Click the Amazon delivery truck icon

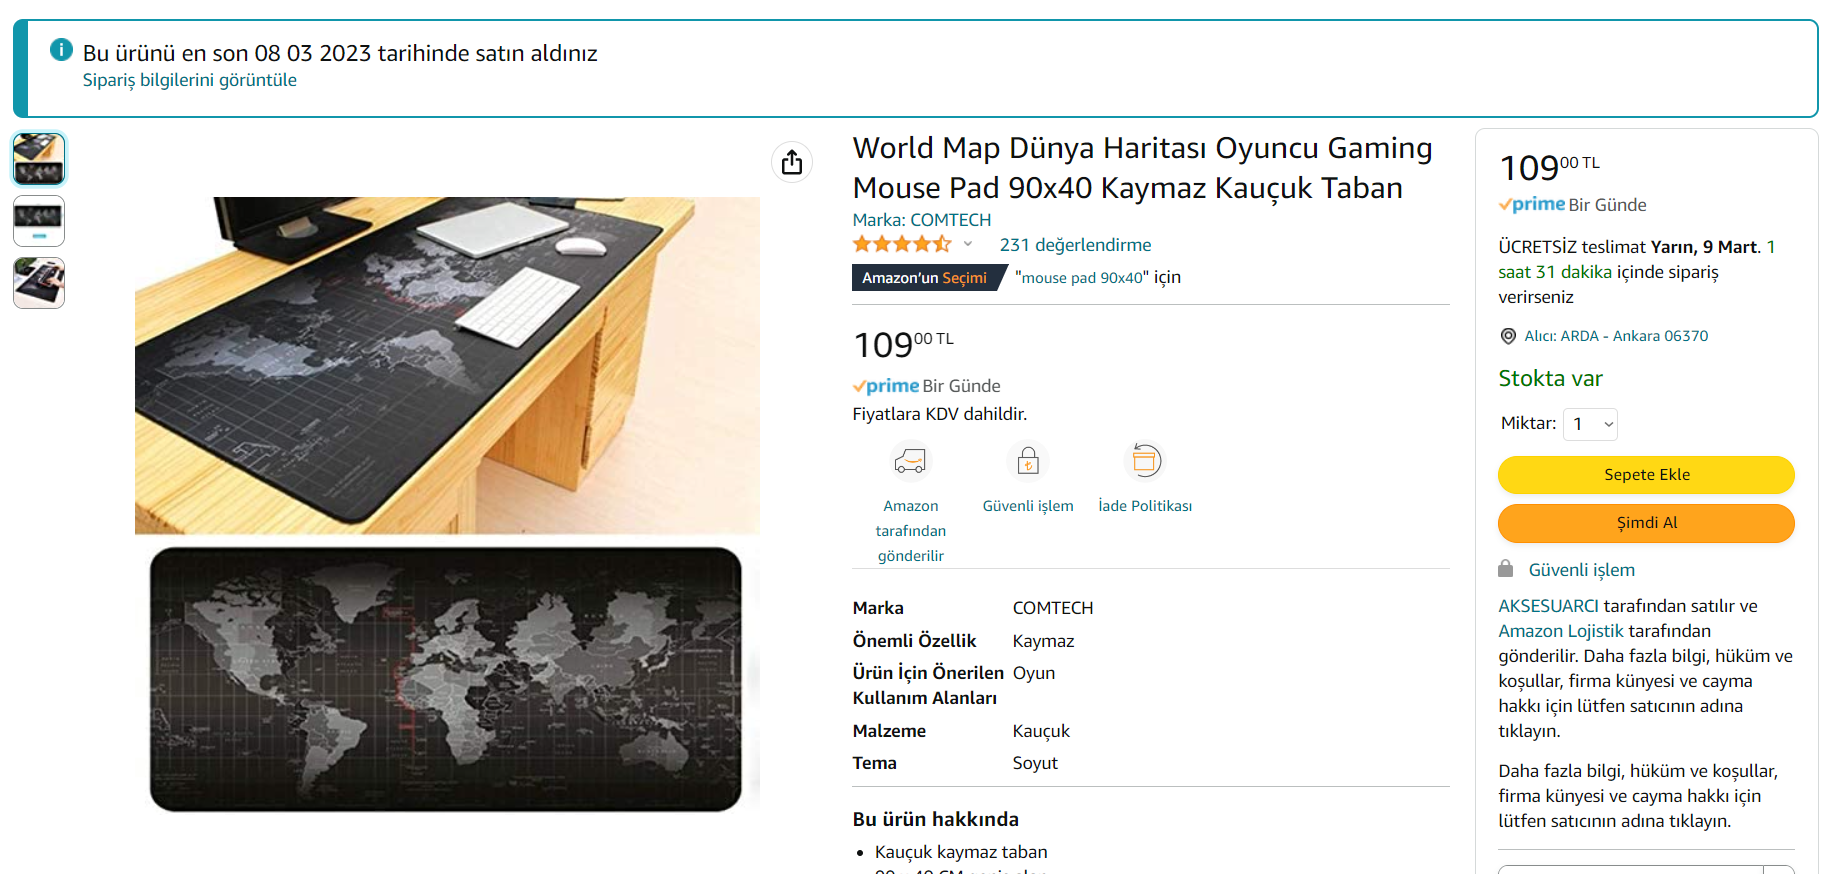pos(910,461)
